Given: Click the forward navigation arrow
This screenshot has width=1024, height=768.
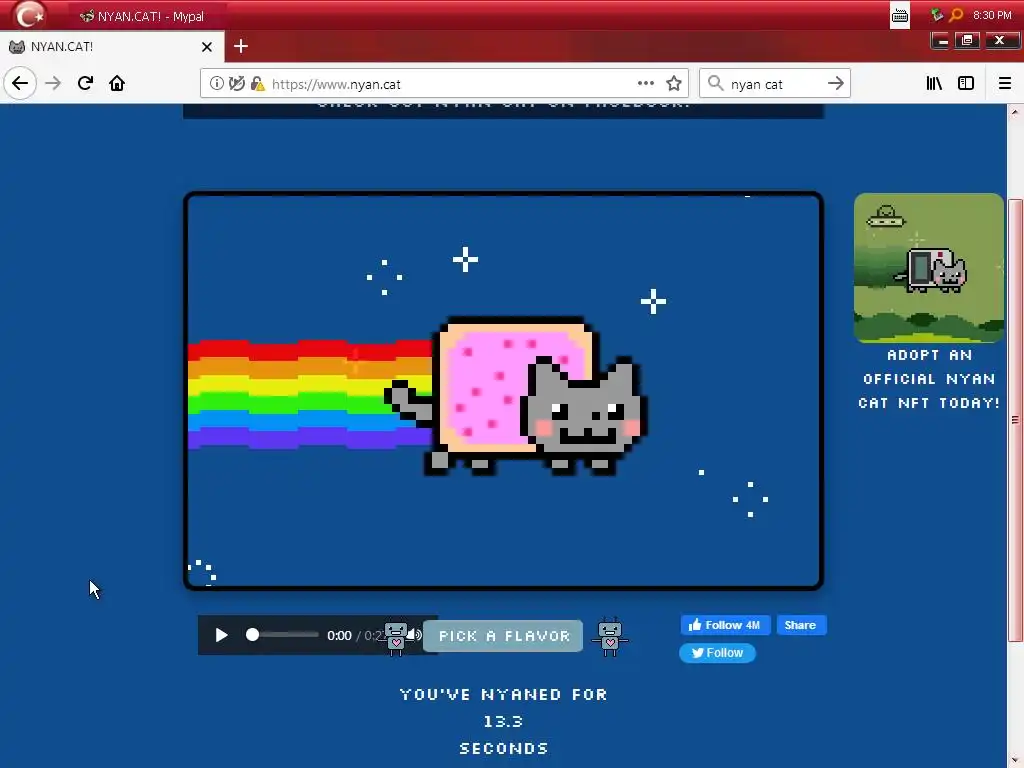Looking at the screenshot, I should click(53, 84).
